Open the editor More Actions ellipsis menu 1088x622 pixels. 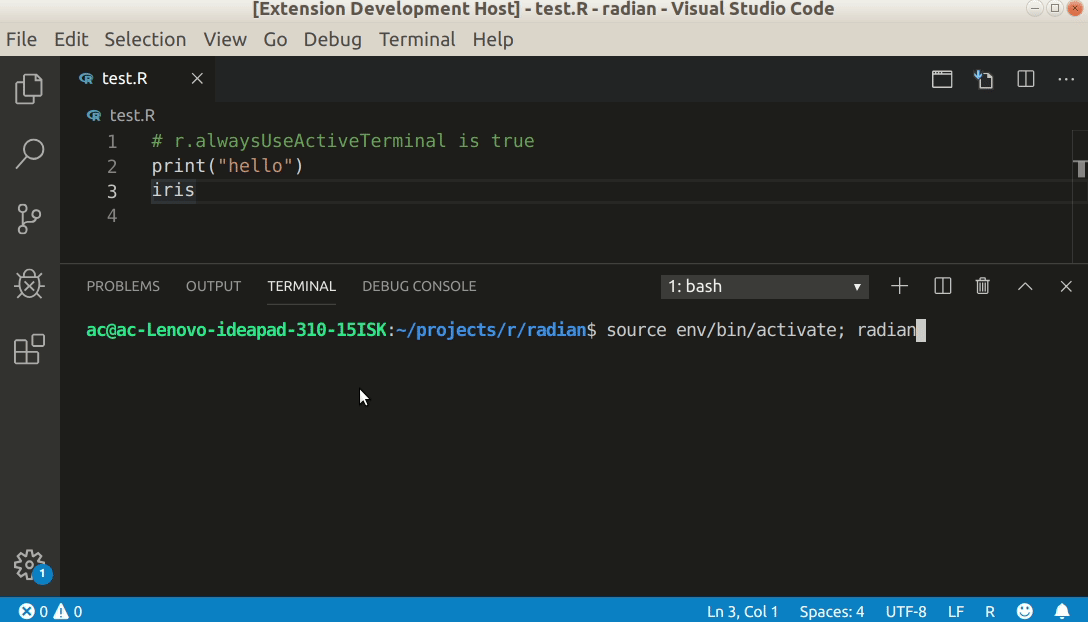click(1066, 79)
